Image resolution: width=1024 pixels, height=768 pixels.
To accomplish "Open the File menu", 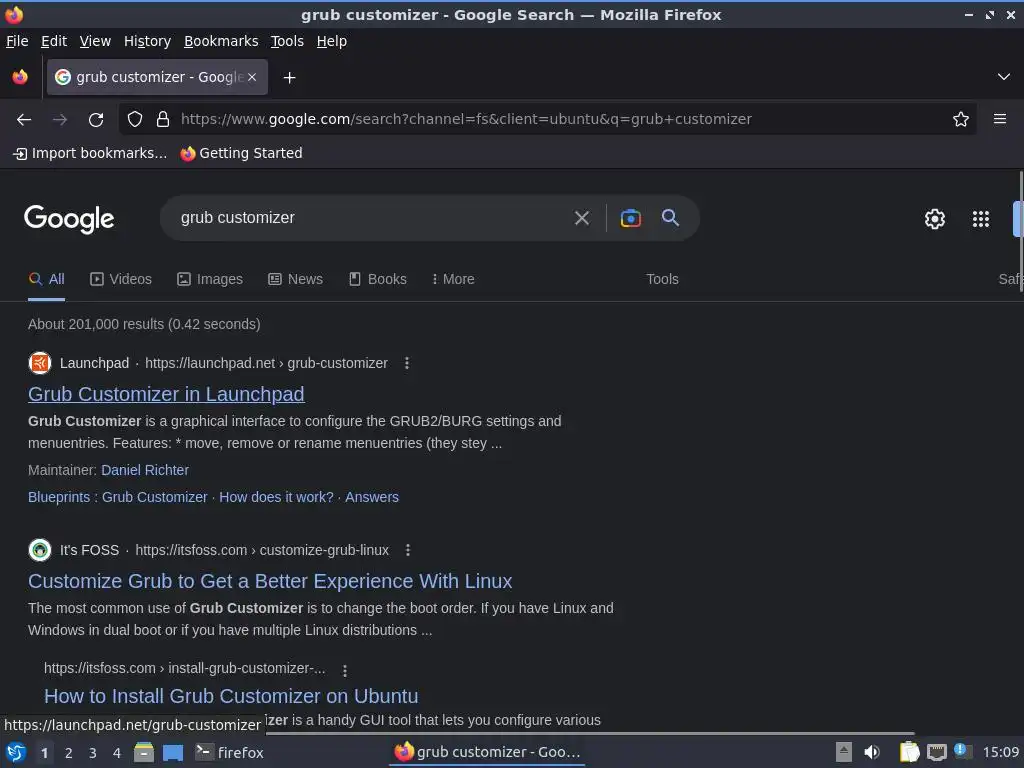I will click(x=17, y=41).
